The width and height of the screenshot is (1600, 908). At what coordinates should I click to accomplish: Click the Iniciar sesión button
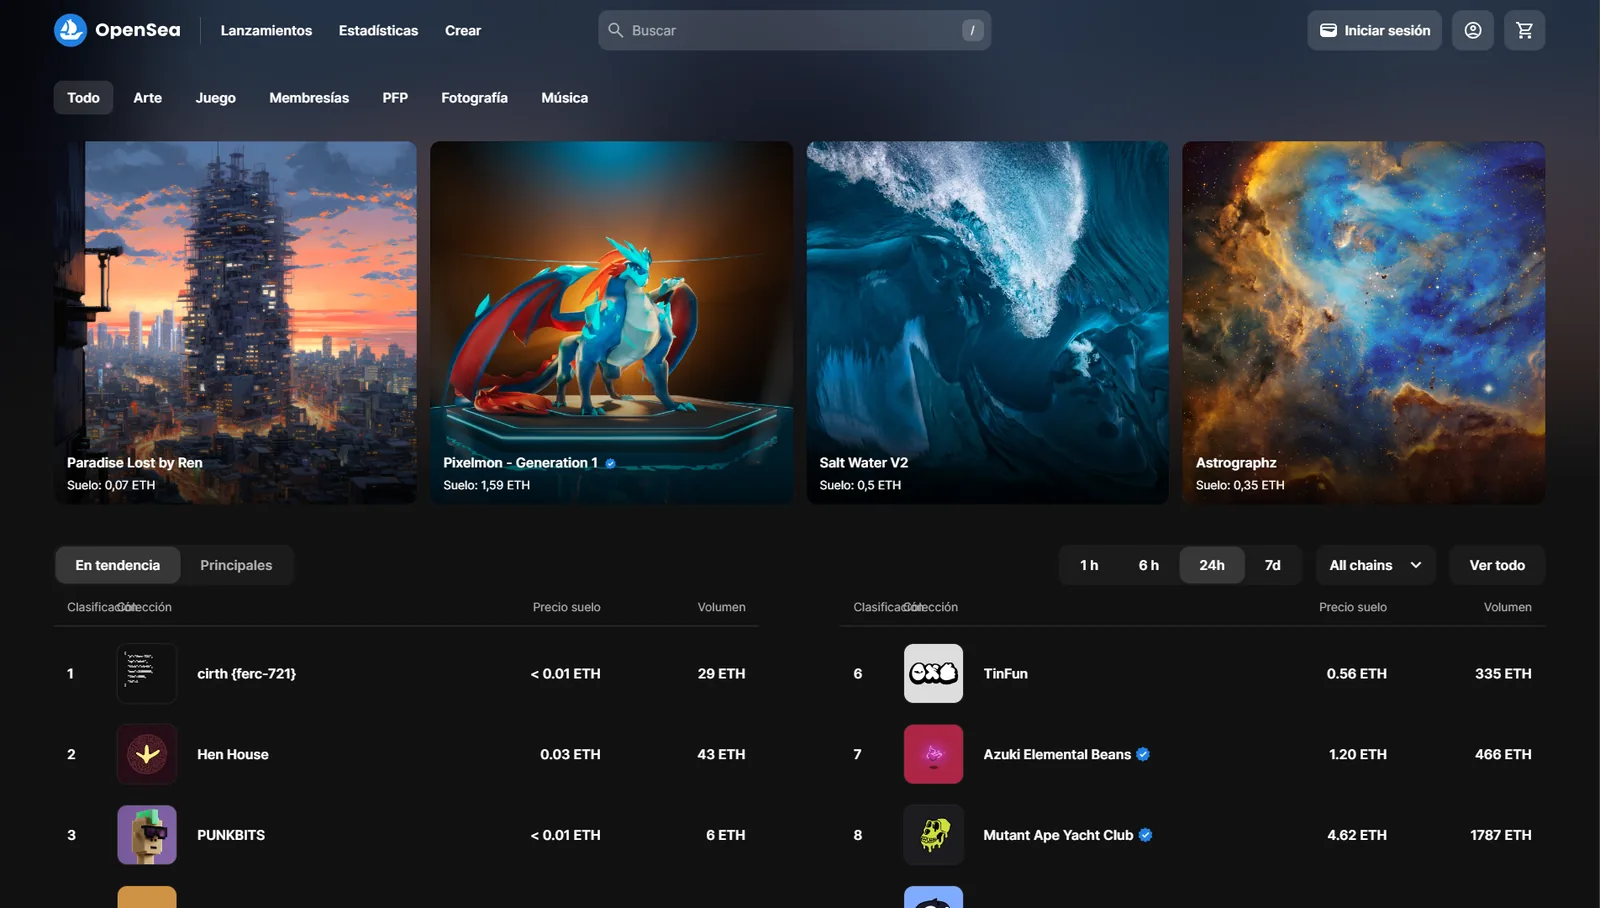click(x=1374, y=30)
